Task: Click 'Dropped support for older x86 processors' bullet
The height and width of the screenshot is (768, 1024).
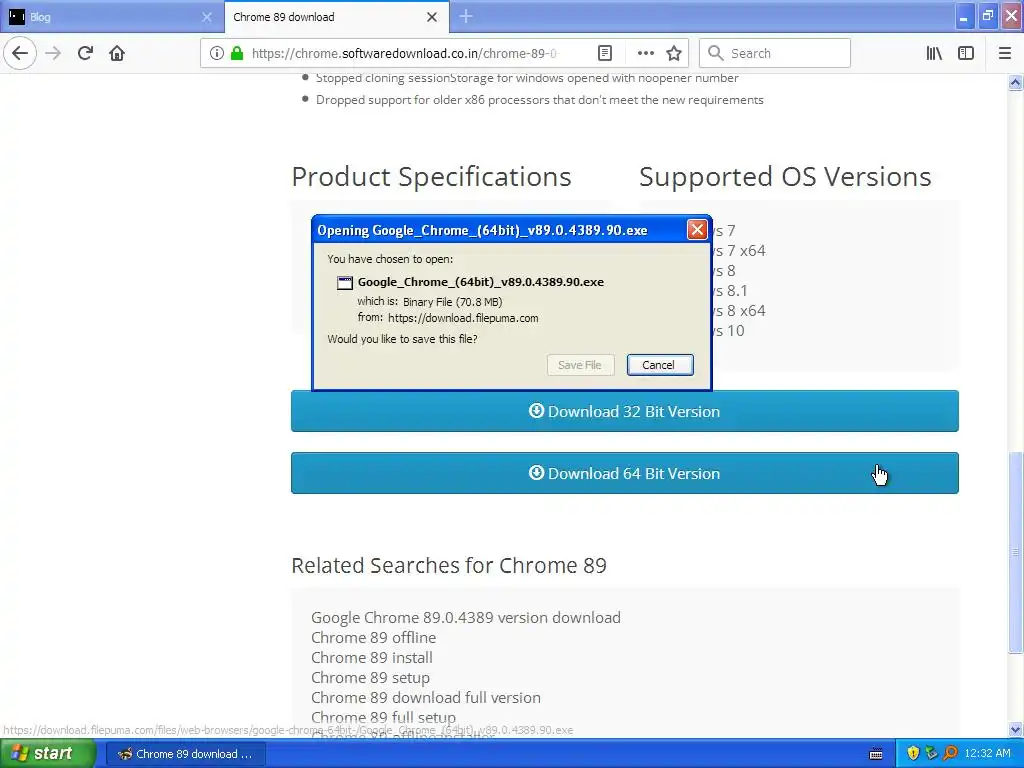Action: coord(539,100)
